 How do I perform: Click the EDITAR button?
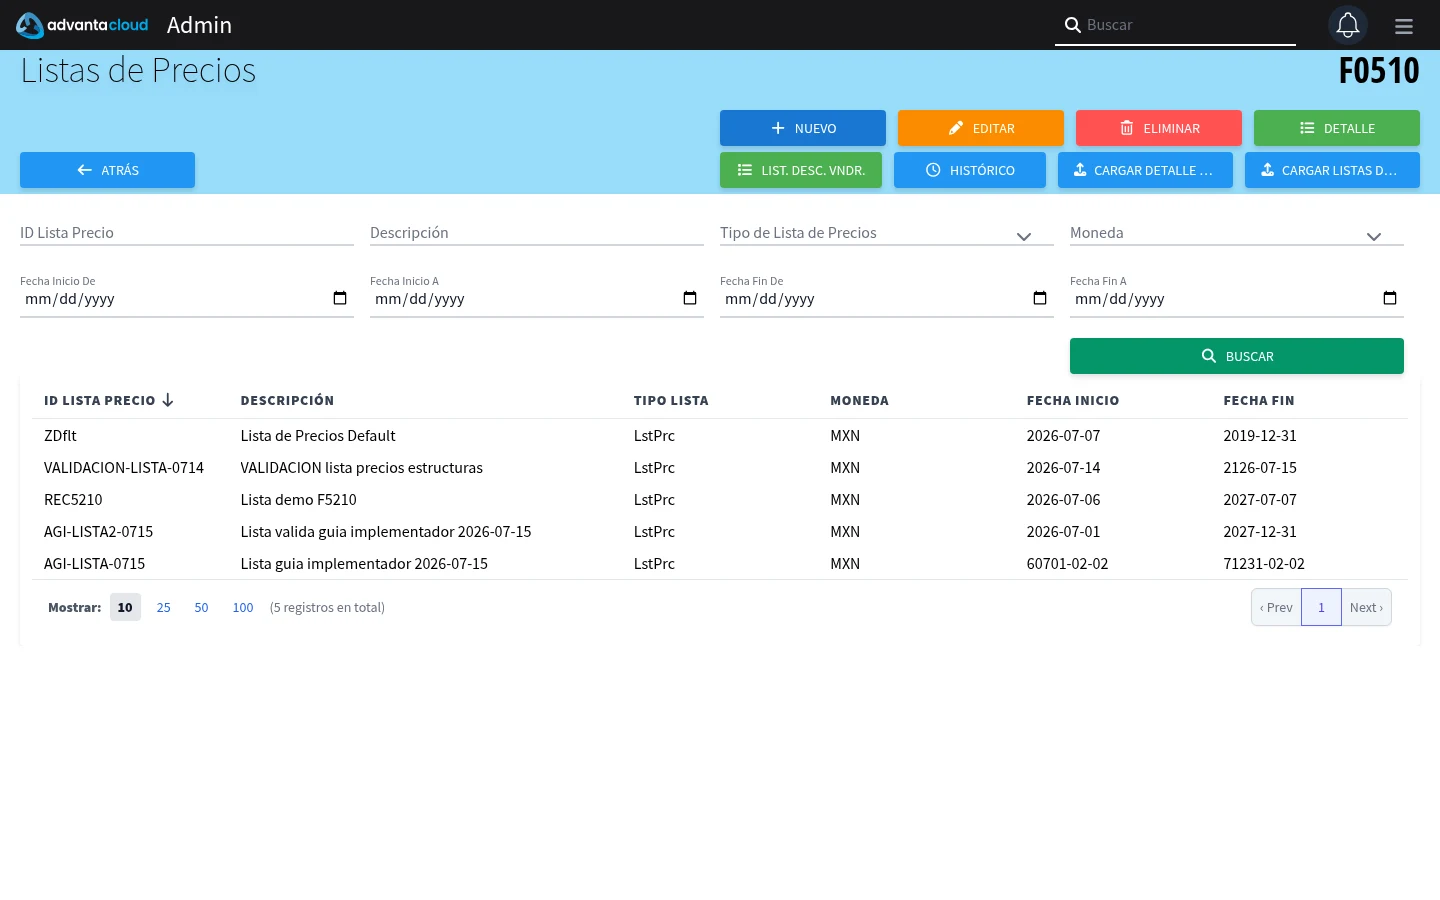pos(981,128)
